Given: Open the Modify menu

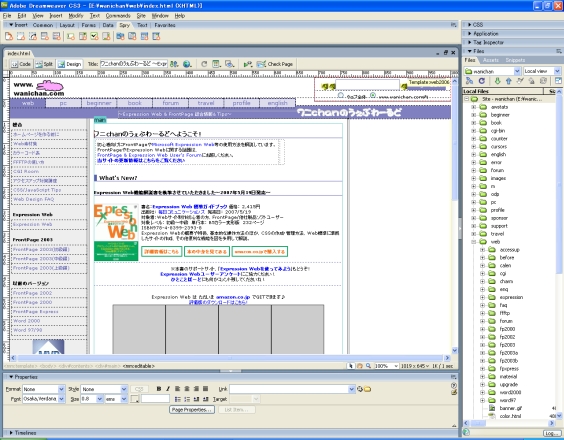Looking at the screenshot, I should tap(76, 15).
